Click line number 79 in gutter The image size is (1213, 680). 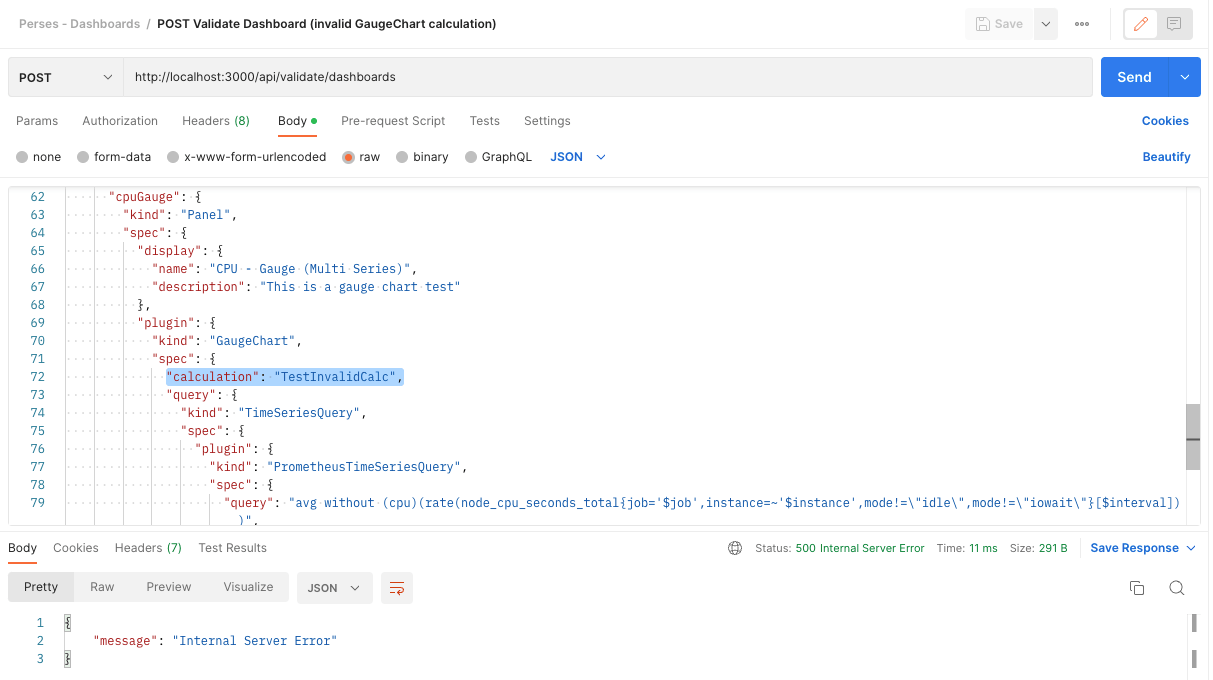(x=38, y=503)
